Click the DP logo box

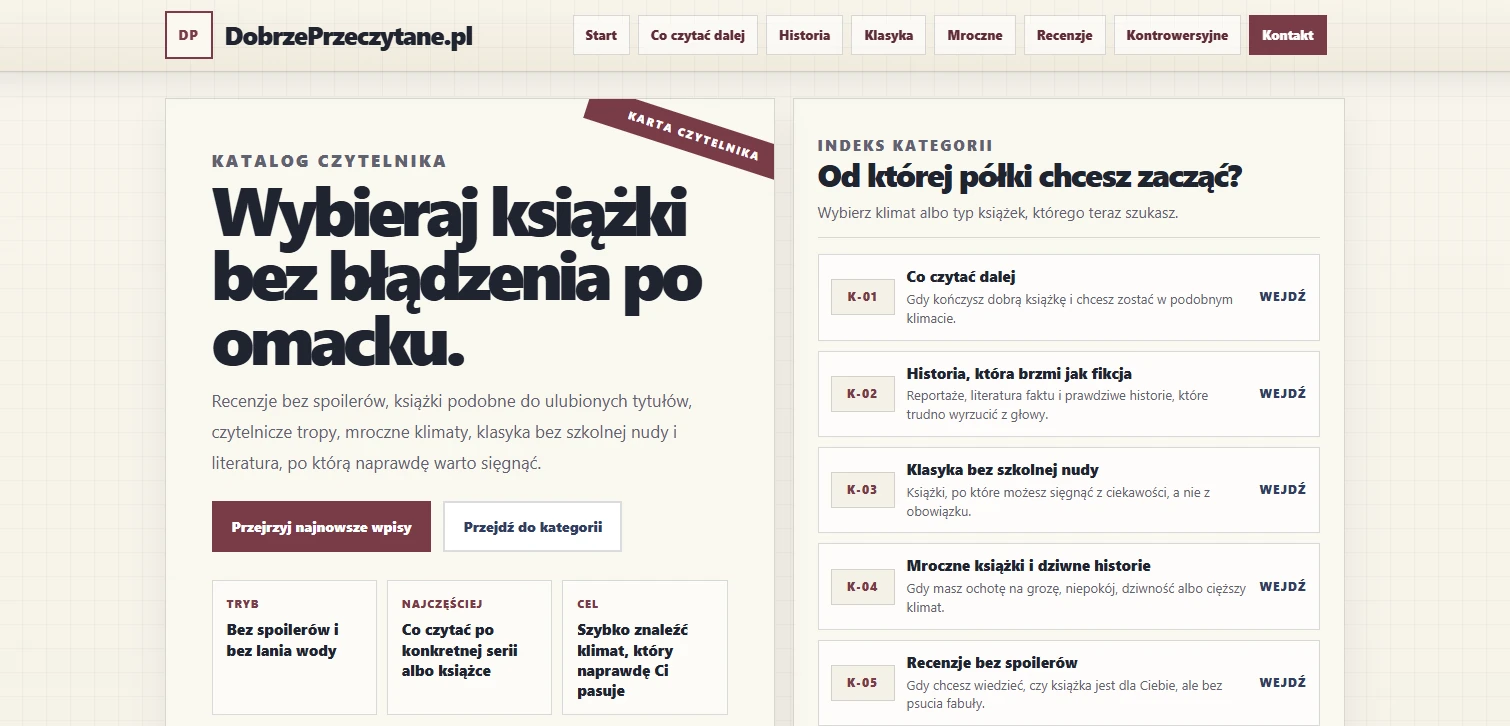tap(189, 35)
